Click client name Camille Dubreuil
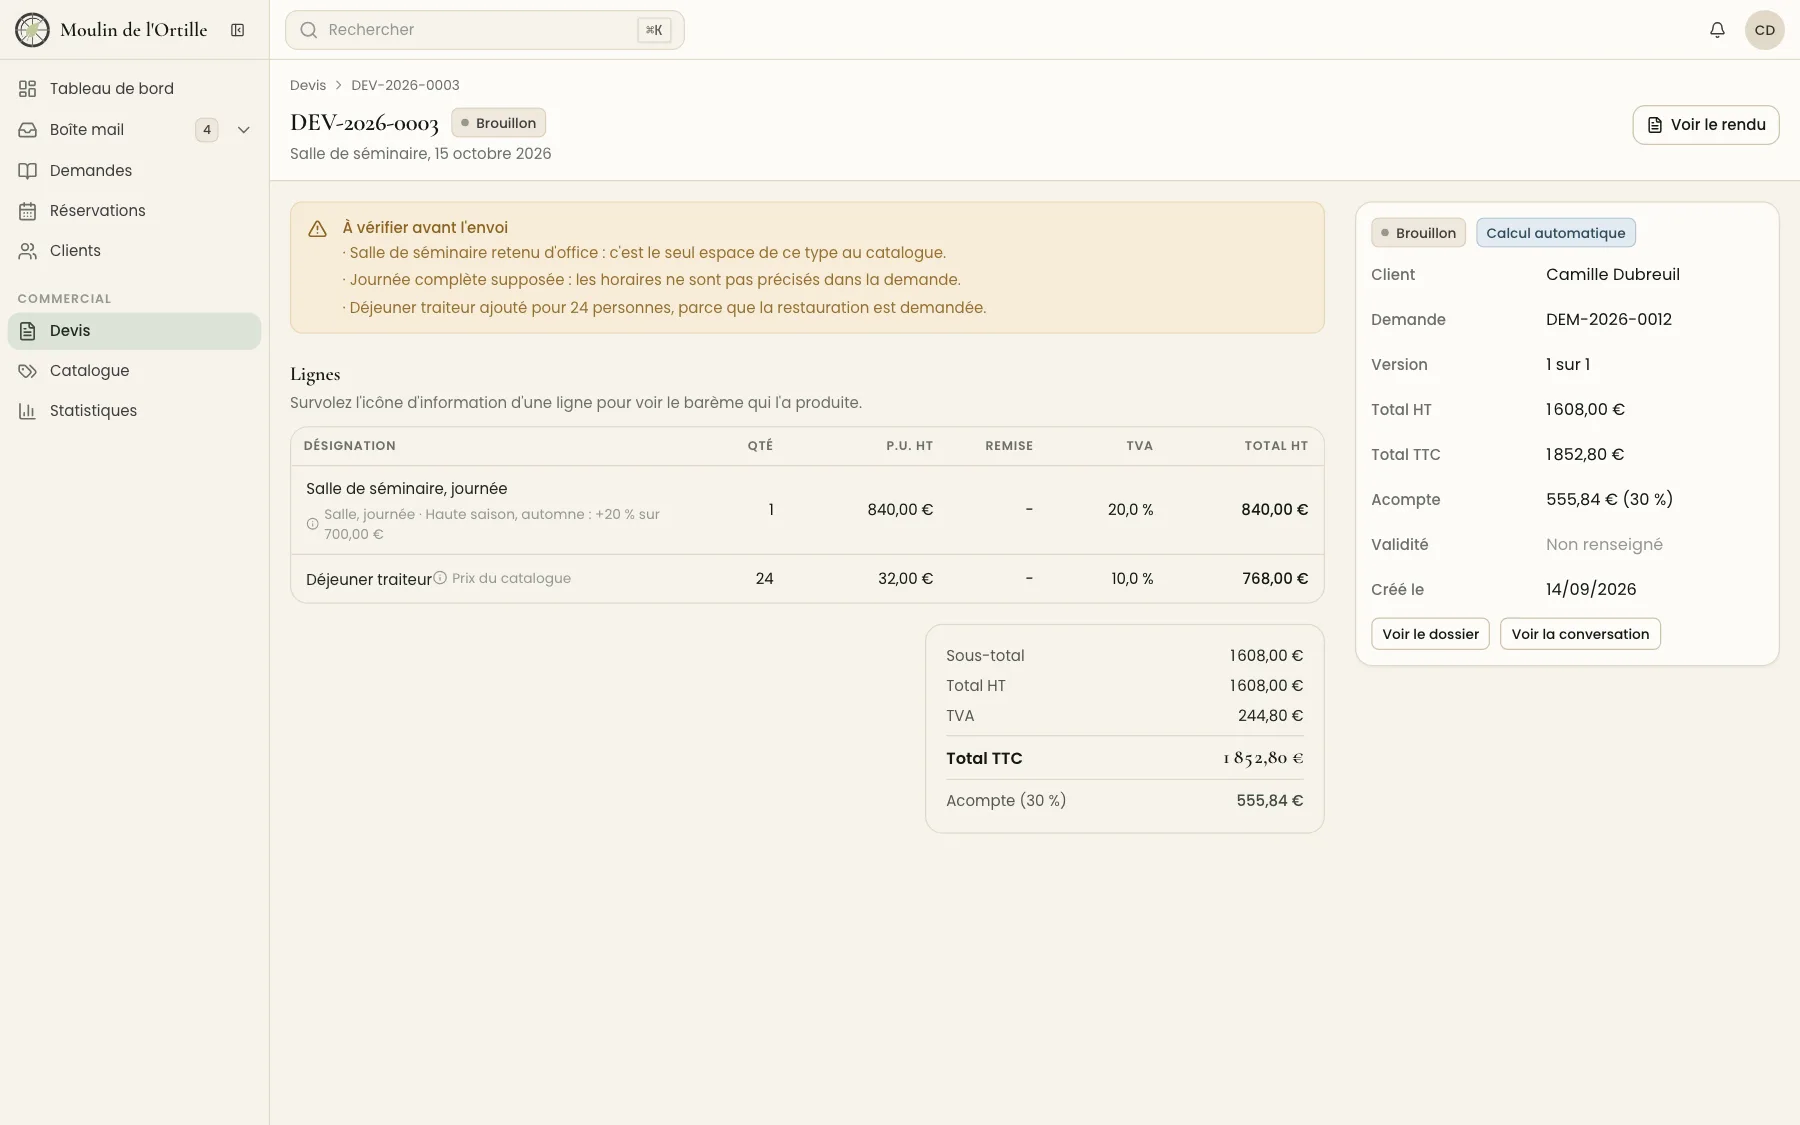Image resolution: width=1800 pixels, height=1125 pixels. 1613,275
